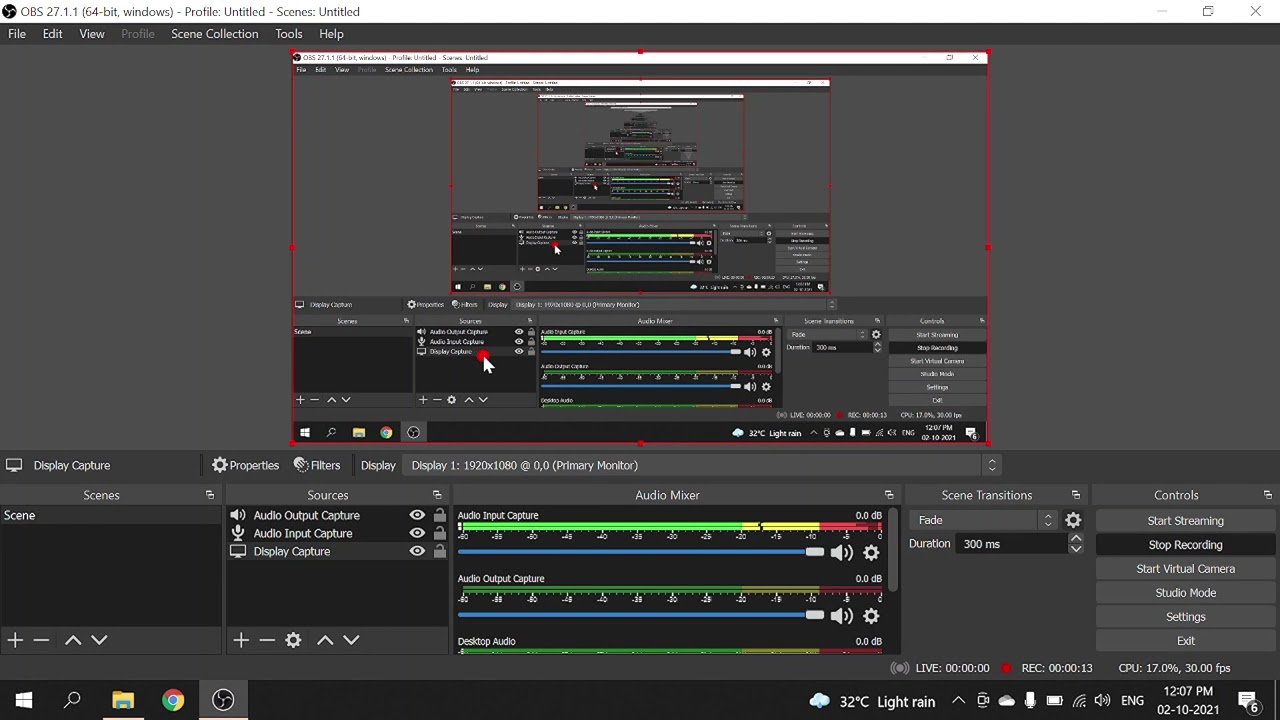This screenshot has width=1280, height=720.
Task: Open the Scene Collection menu
Action: click(214, 34)
